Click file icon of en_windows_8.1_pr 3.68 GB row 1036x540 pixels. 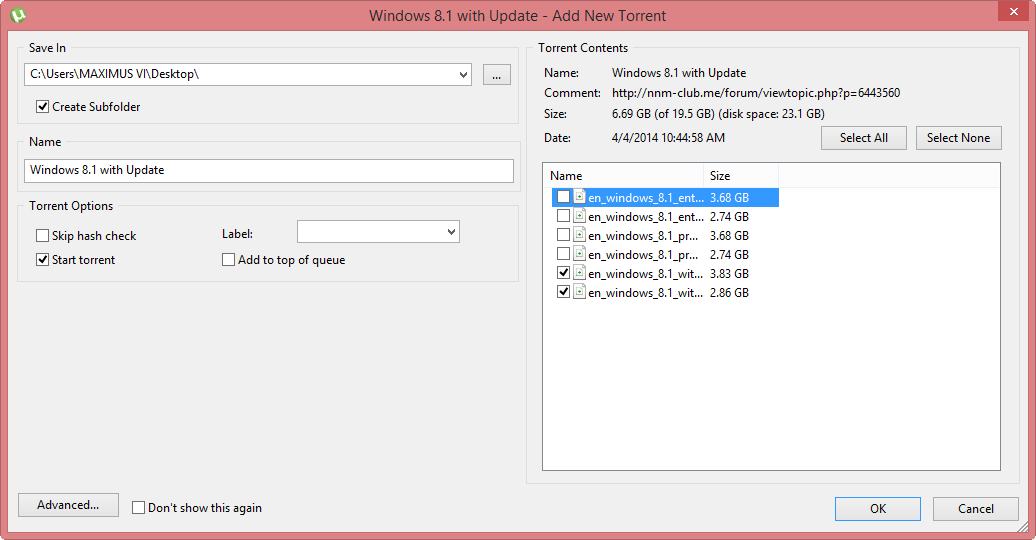(579, 235)
